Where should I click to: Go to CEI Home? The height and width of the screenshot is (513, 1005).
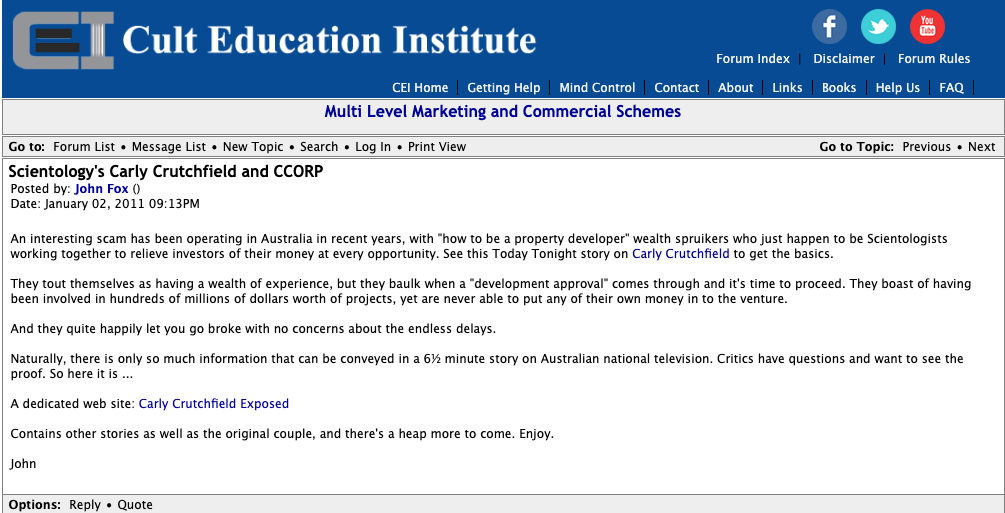420,88
